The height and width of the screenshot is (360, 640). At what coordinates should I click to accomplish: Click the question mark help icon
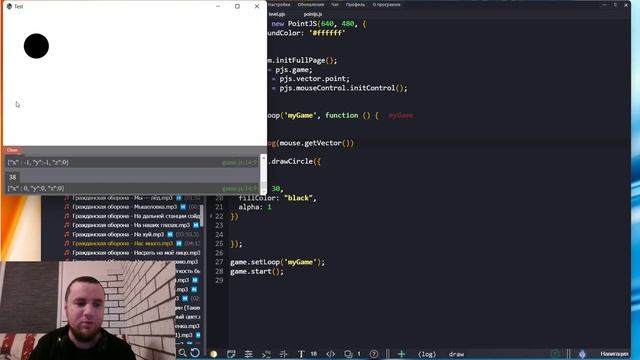pyautogui.click(x=373, y=354)
